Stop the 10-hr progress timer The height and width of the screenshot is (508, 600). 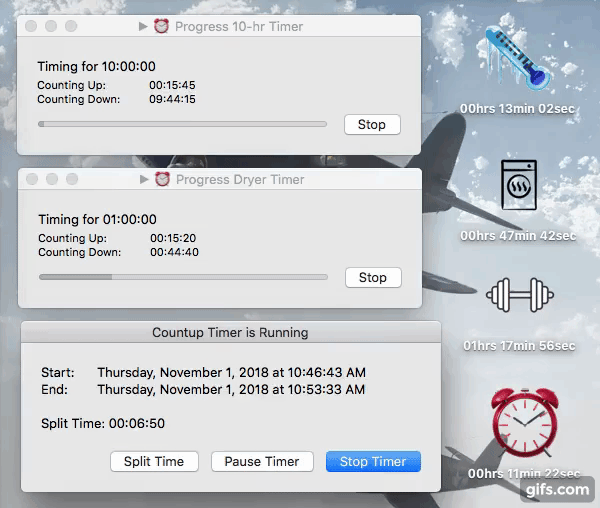pos(371,125)
